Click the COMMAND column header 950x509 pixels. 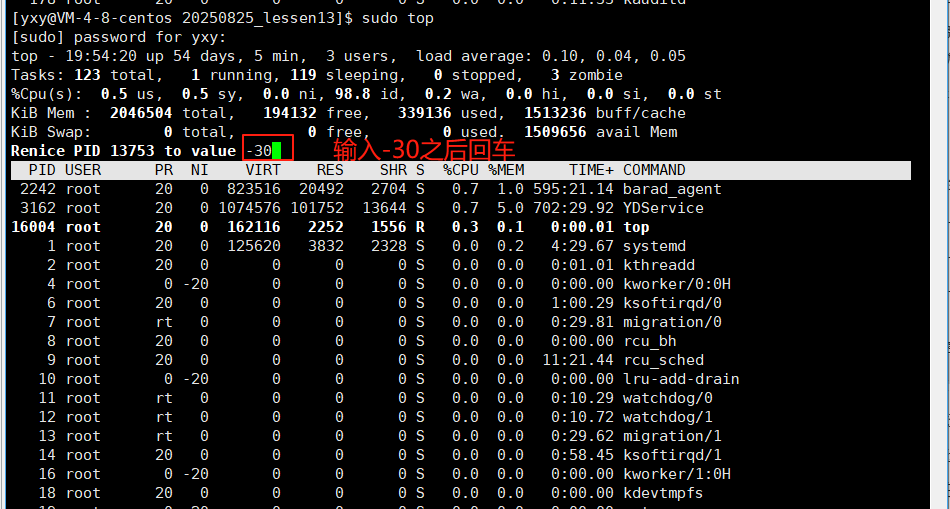coord(654,170)
